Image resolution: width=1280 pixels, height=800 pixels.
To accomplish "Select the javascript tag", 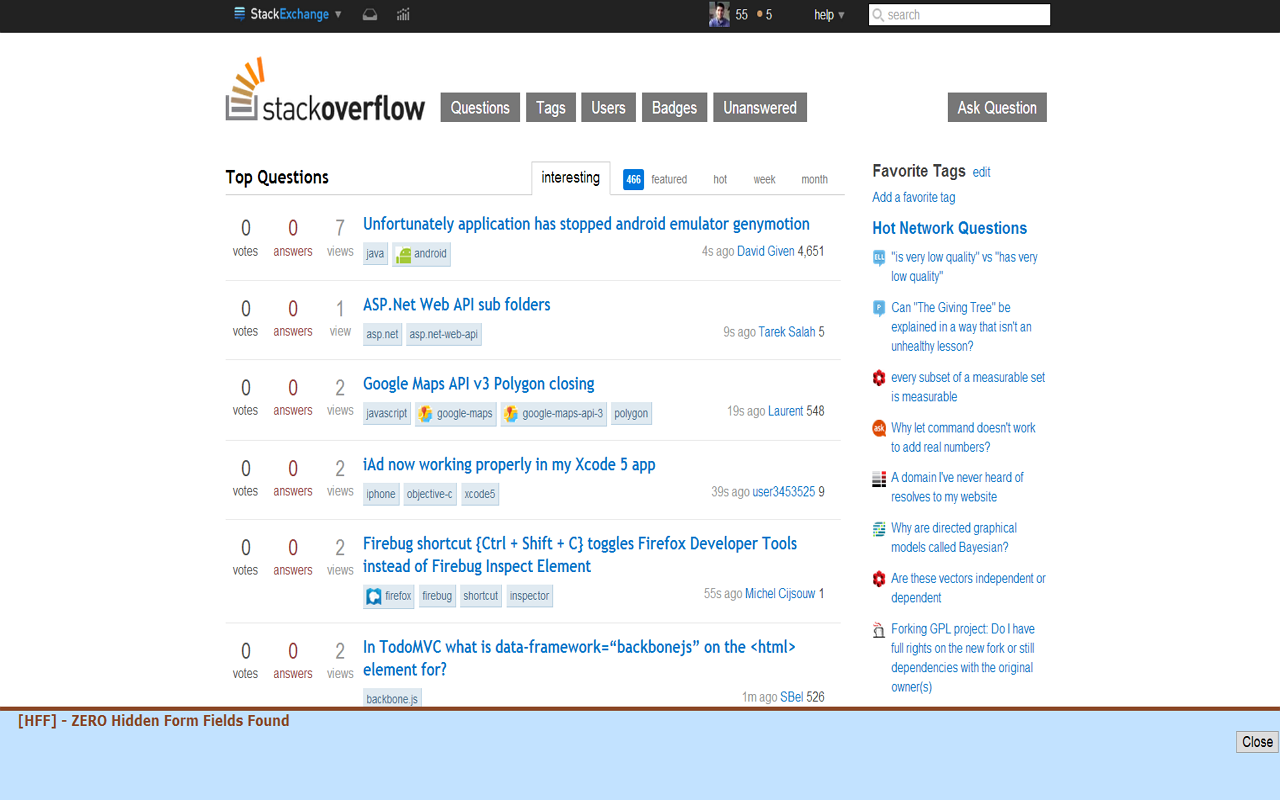I will tap(387, 413).
